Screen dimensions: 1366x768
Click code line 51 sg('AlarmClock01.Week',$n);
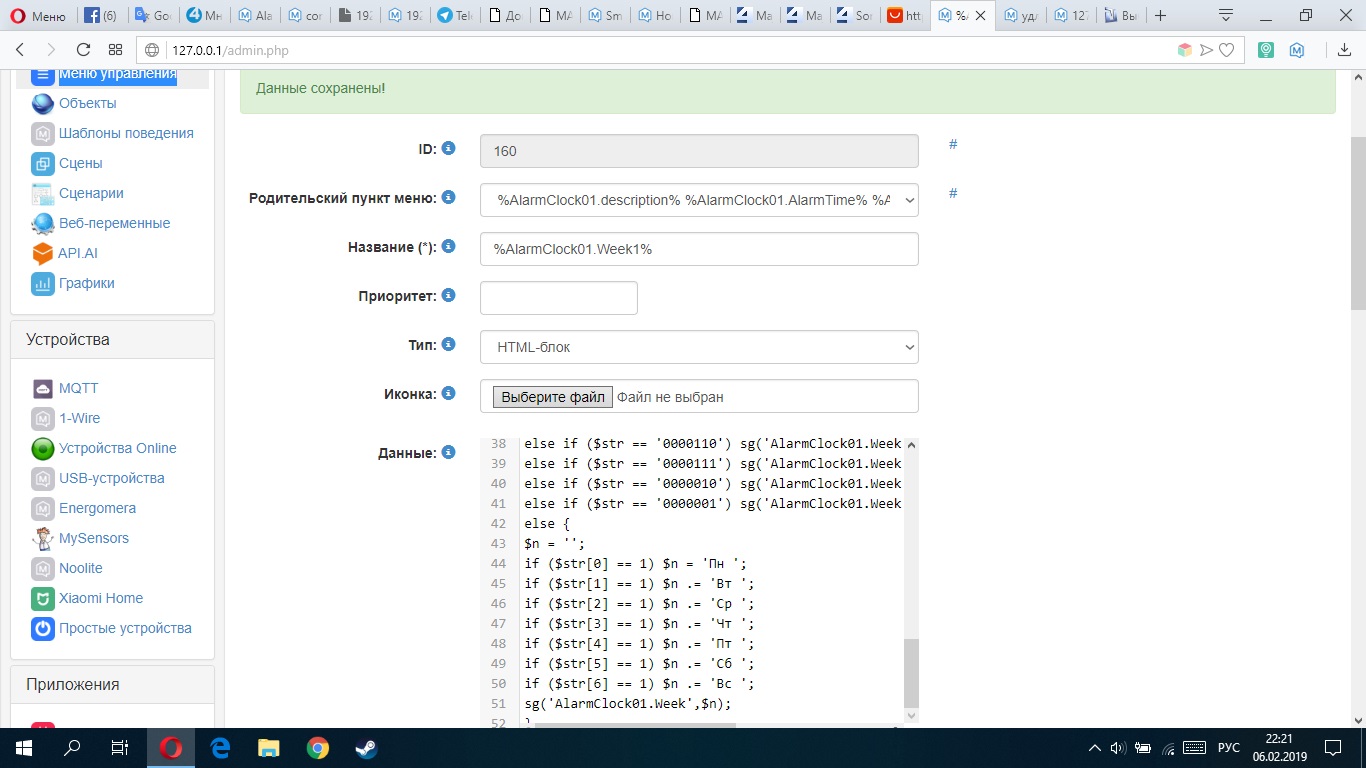point(628,703)
